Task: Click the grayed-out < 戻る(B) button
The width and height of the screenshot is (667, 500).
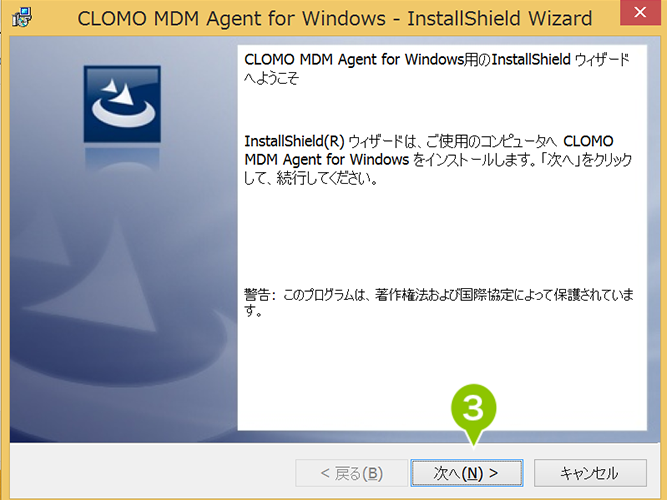Action: click(x=351, y=473)
